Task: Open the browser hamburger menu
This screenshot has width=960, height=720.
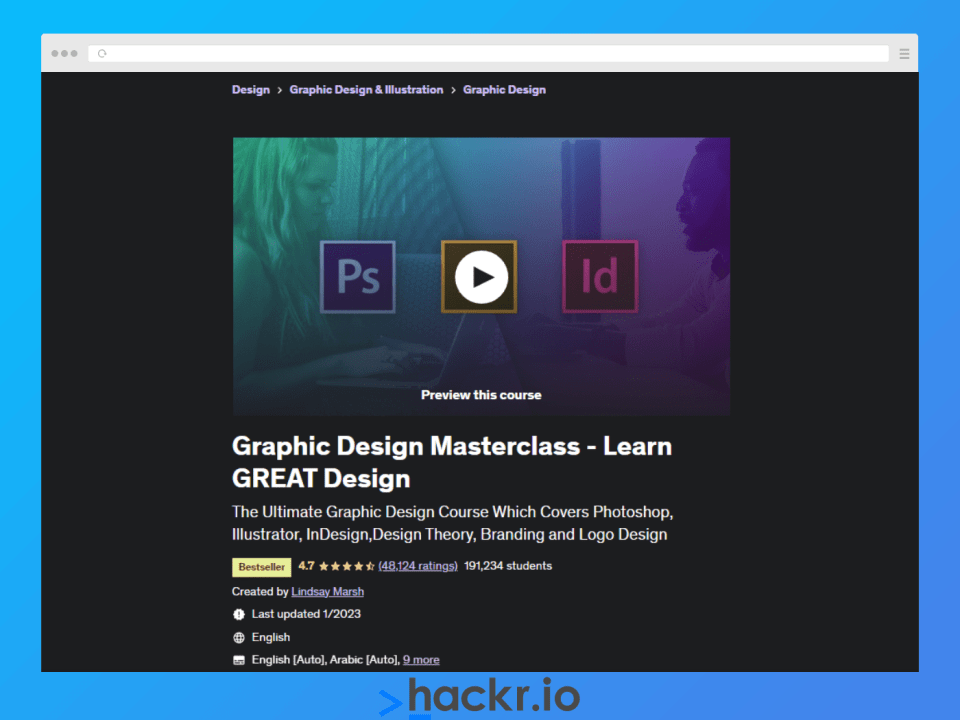Action: pos(903,52)
